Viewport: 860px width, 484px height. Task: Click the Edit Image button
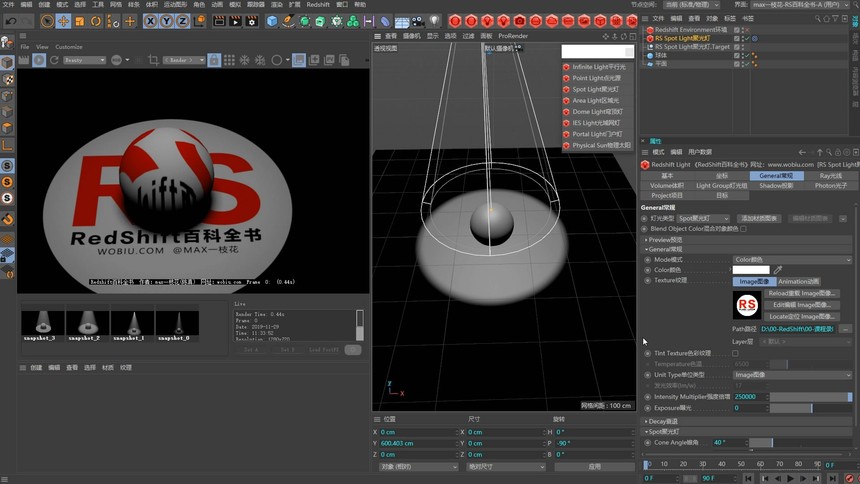click(x=801, y=305)
